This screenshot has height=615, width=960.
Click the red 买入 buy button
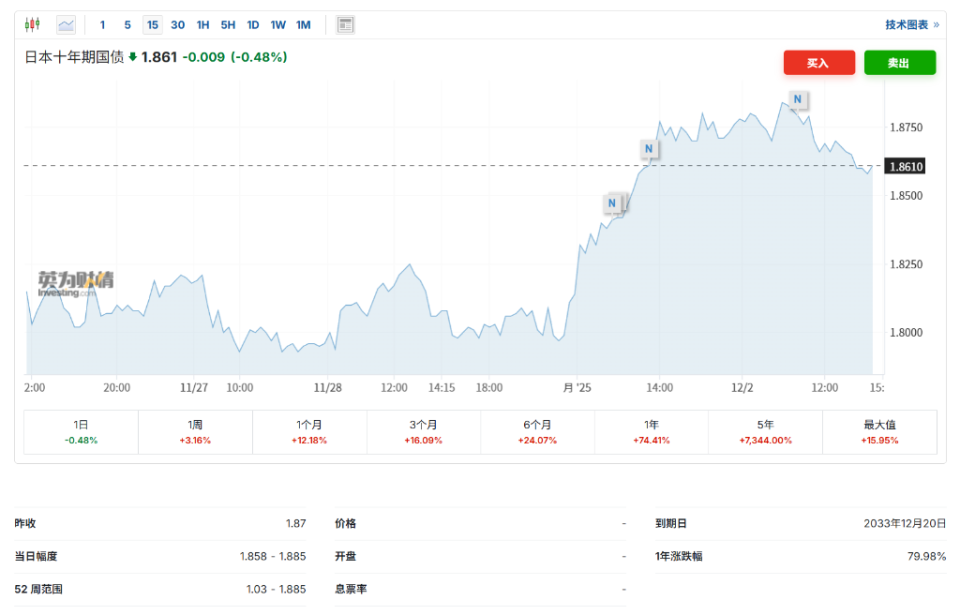tap(819, 63)
